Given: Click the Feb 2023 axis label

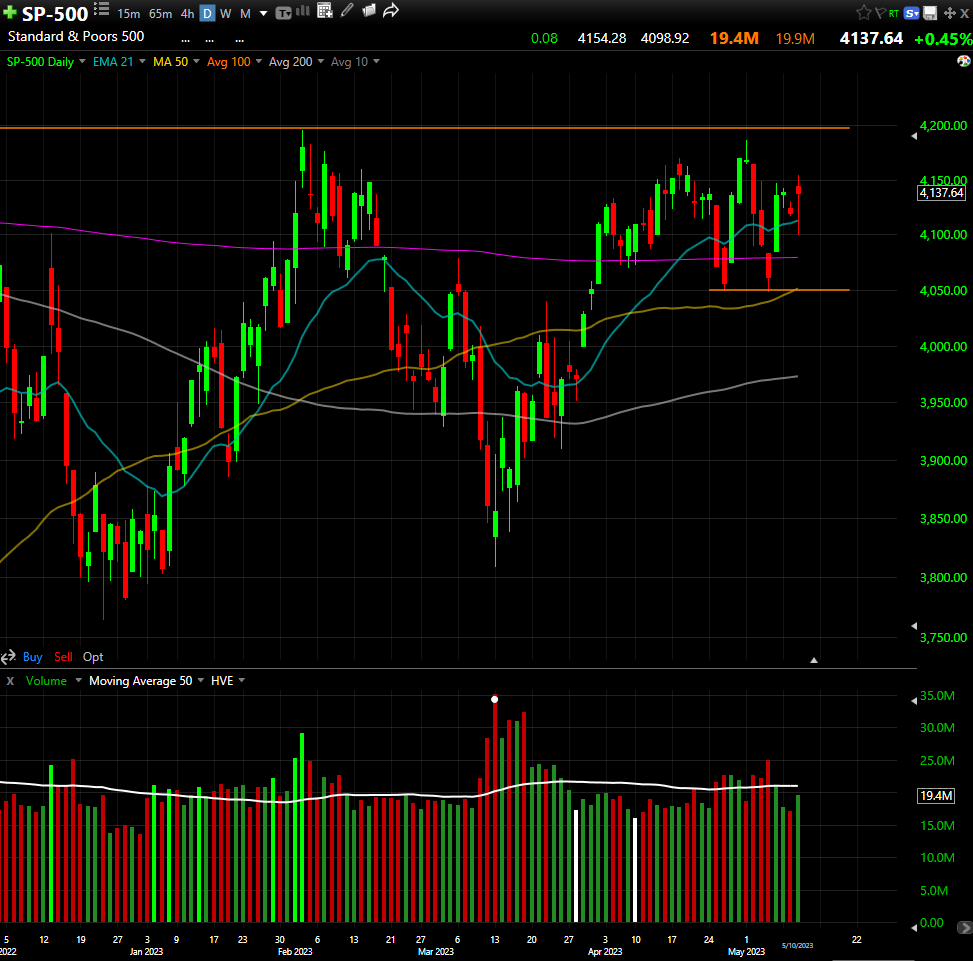Looking at the screenshot, I should click(x=295, y=952).
